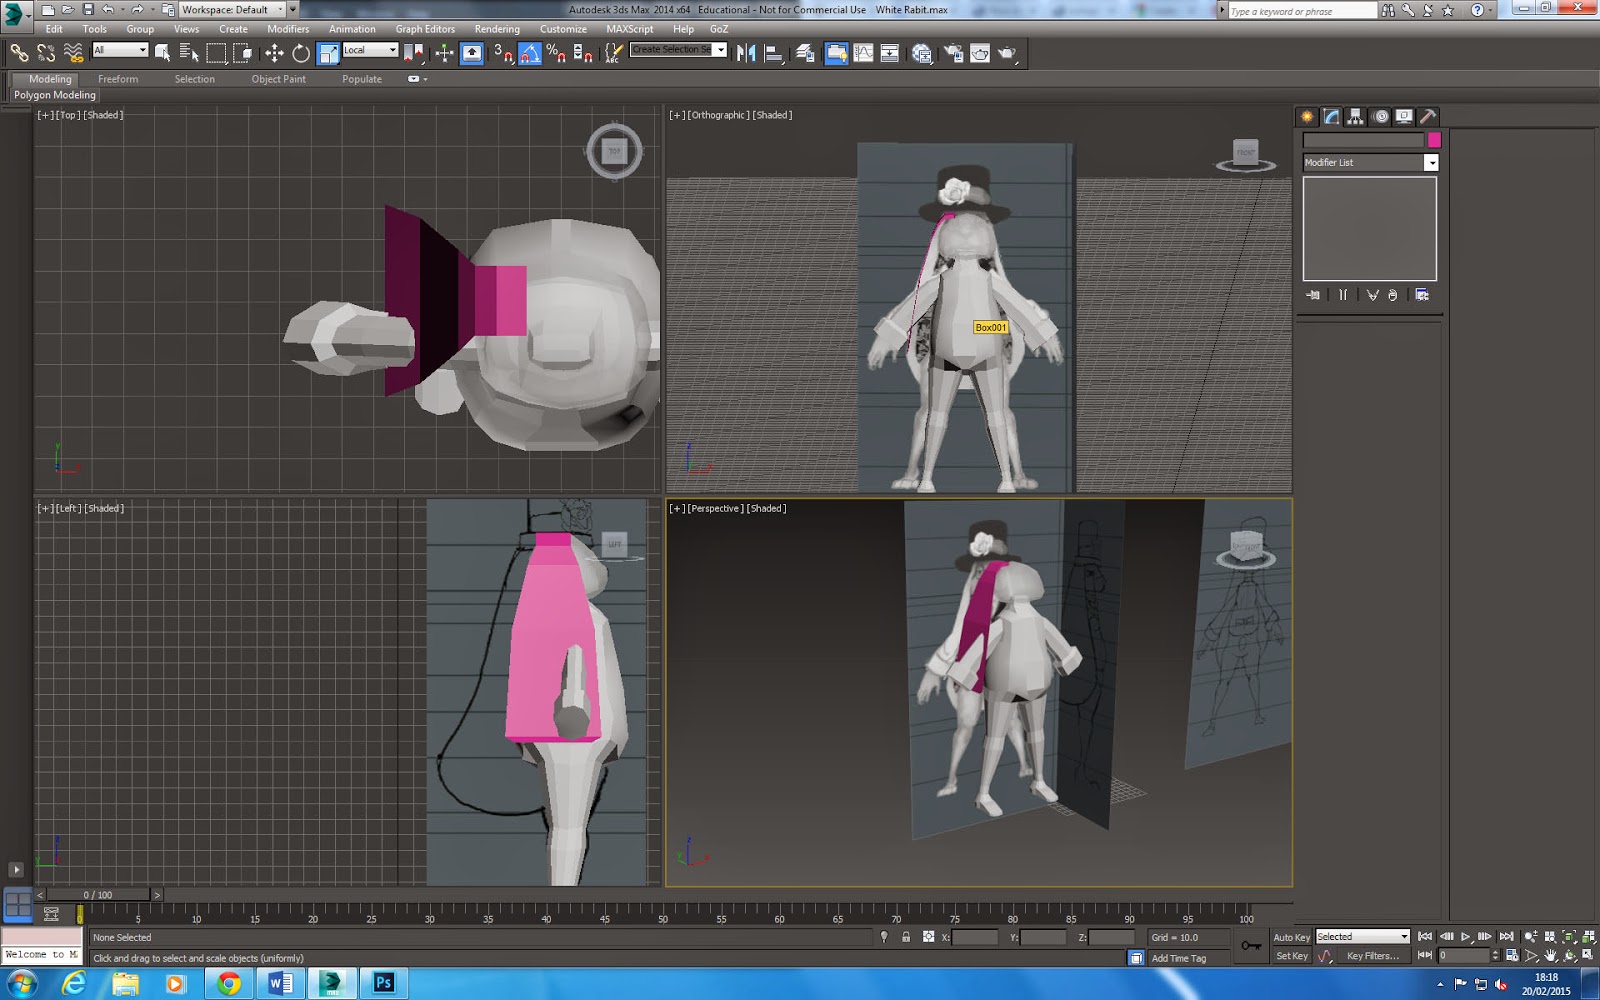The width and height of the screenshot is (1600, 1000).
Task: Open the Hierarchy panel tab
Action: pos(1355,117)
